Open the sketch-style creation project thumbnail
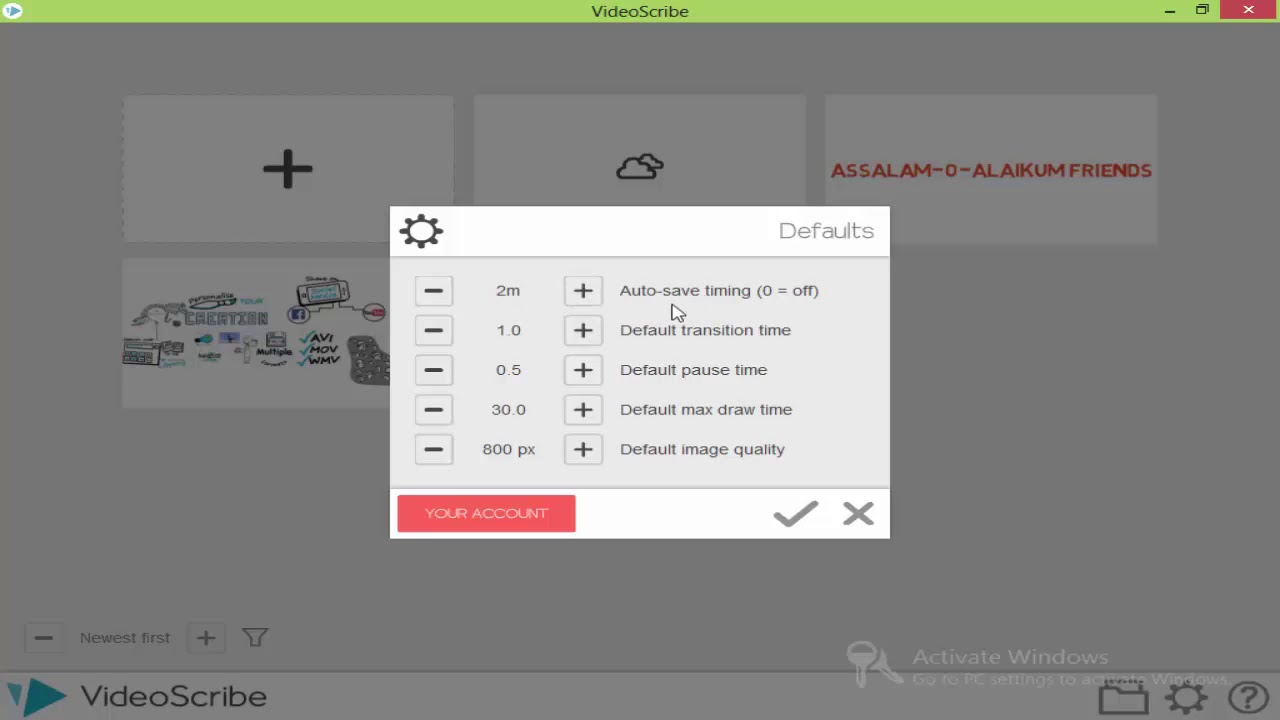 tap(256, 333)
